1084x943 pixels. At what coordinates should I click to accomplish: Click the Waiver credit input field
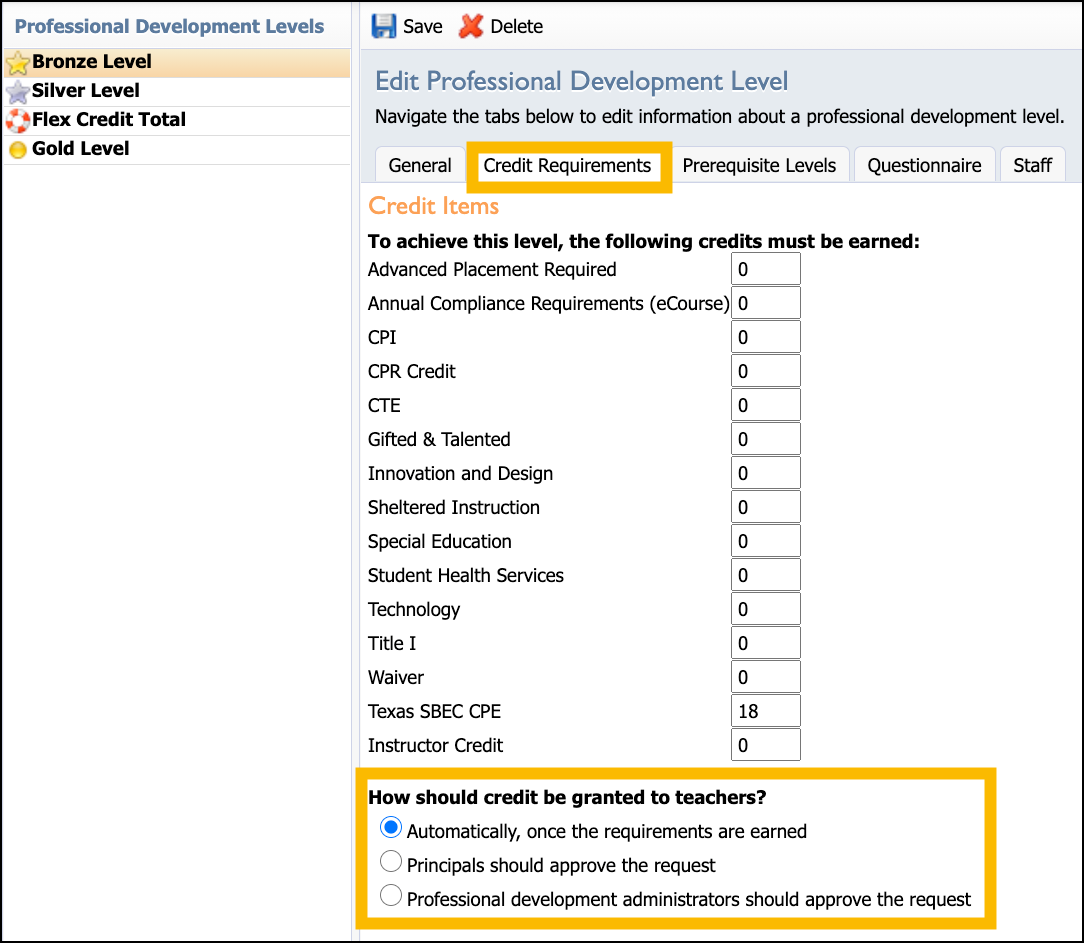point(765,677)
